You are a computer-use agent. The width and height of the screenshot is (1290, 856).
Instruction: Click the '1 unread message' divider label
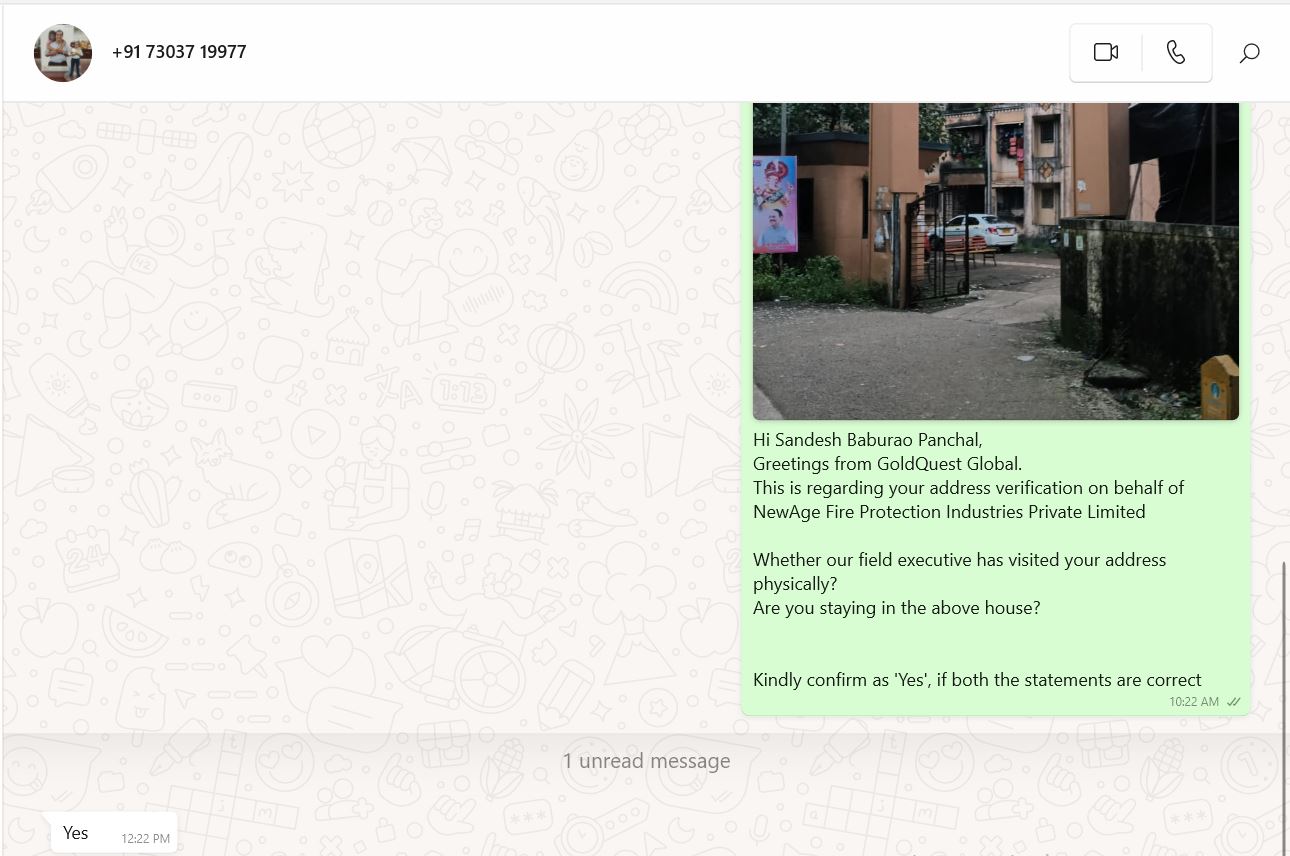click(646, 761)
